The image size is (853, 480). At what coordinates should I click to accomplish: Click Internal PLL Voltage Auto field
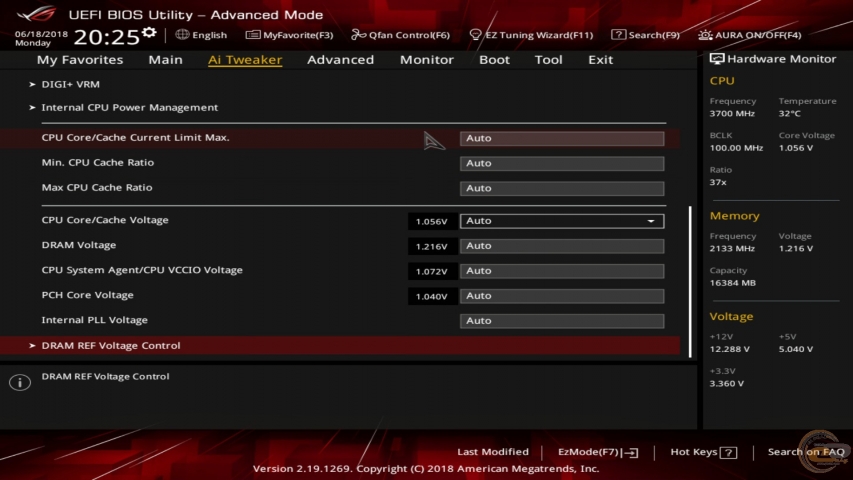pyautogui.click(x=562, y=321)
